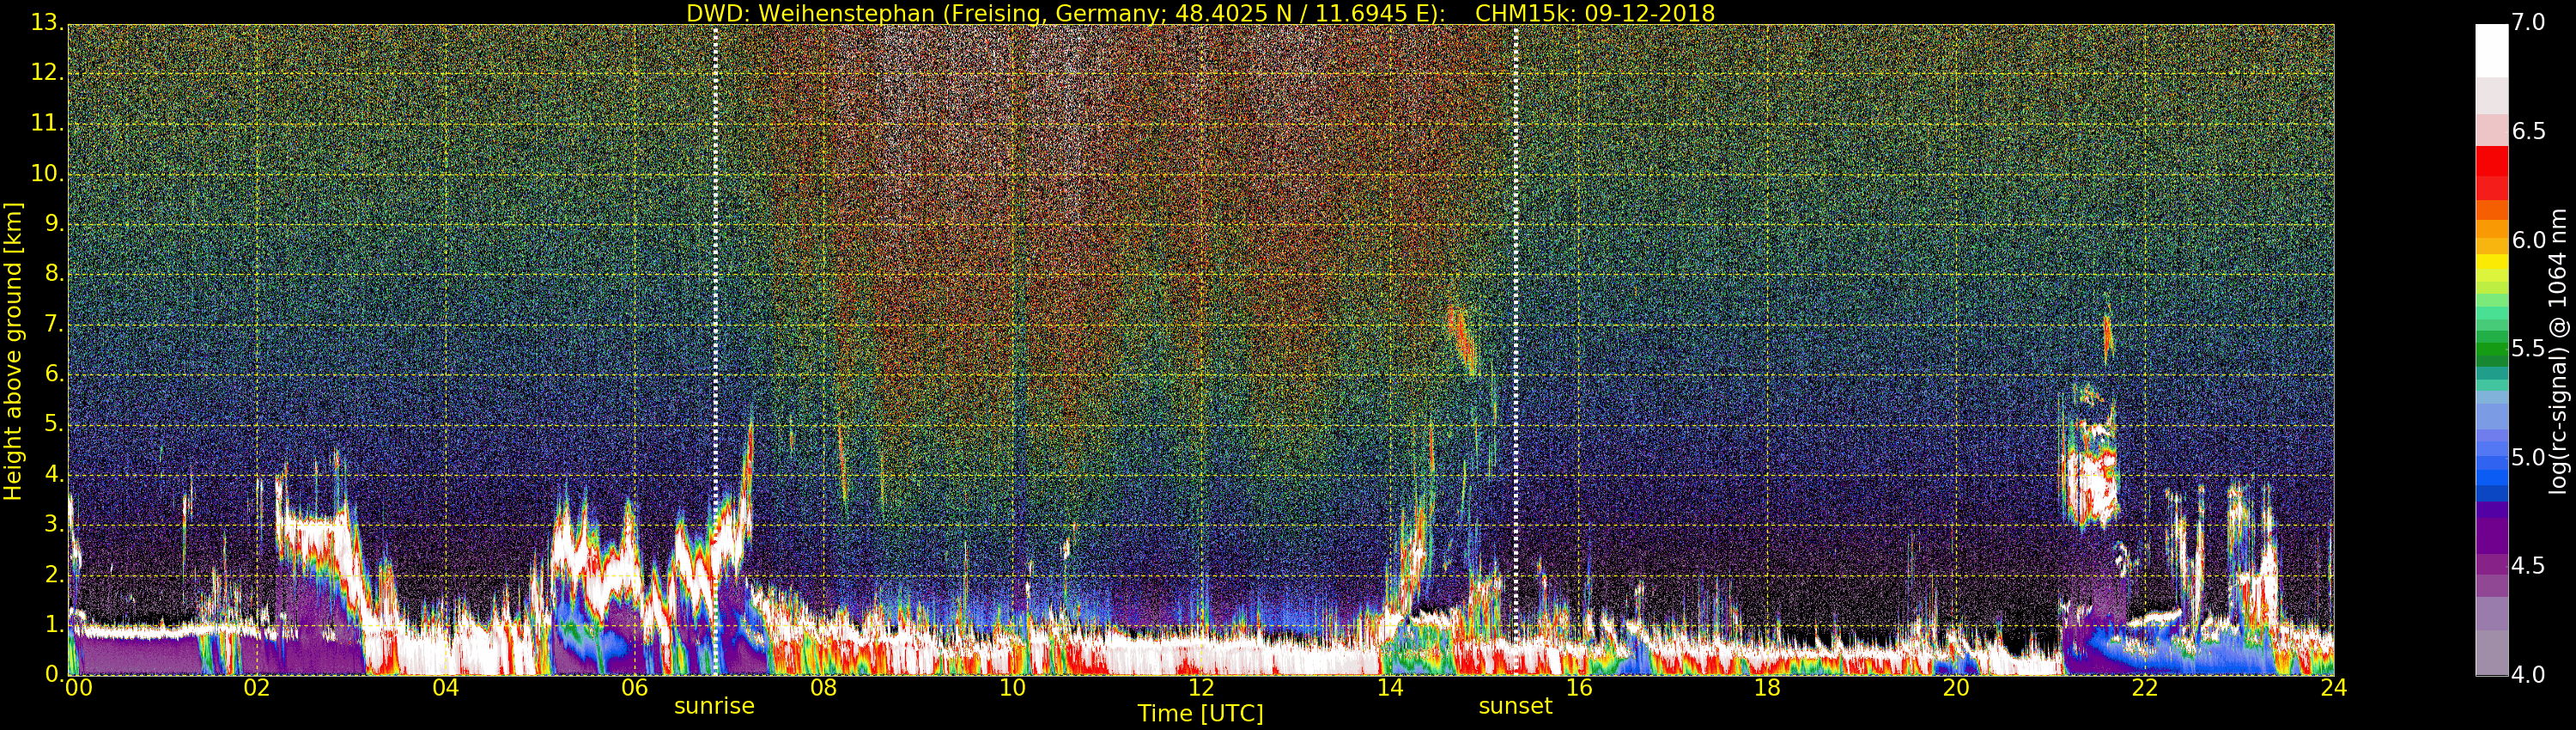Screen dimensions: 2576x730
Task: Pick the green band on the colorbar
Action: point(2491,345)
